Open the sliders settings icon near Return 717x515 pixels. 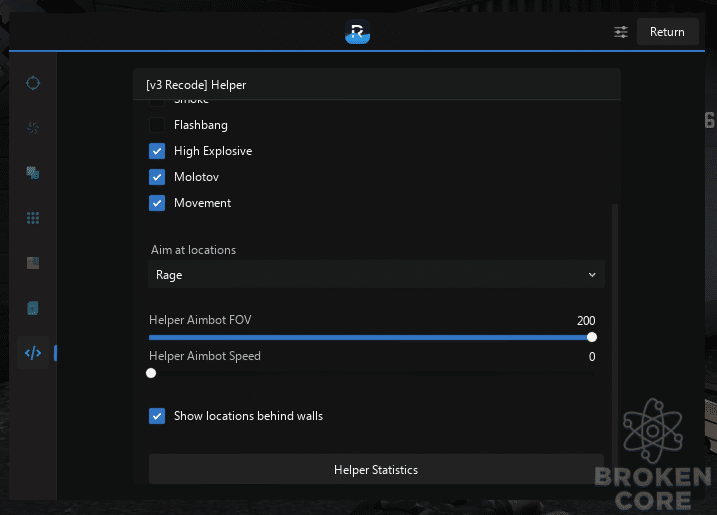click(621, 32)
